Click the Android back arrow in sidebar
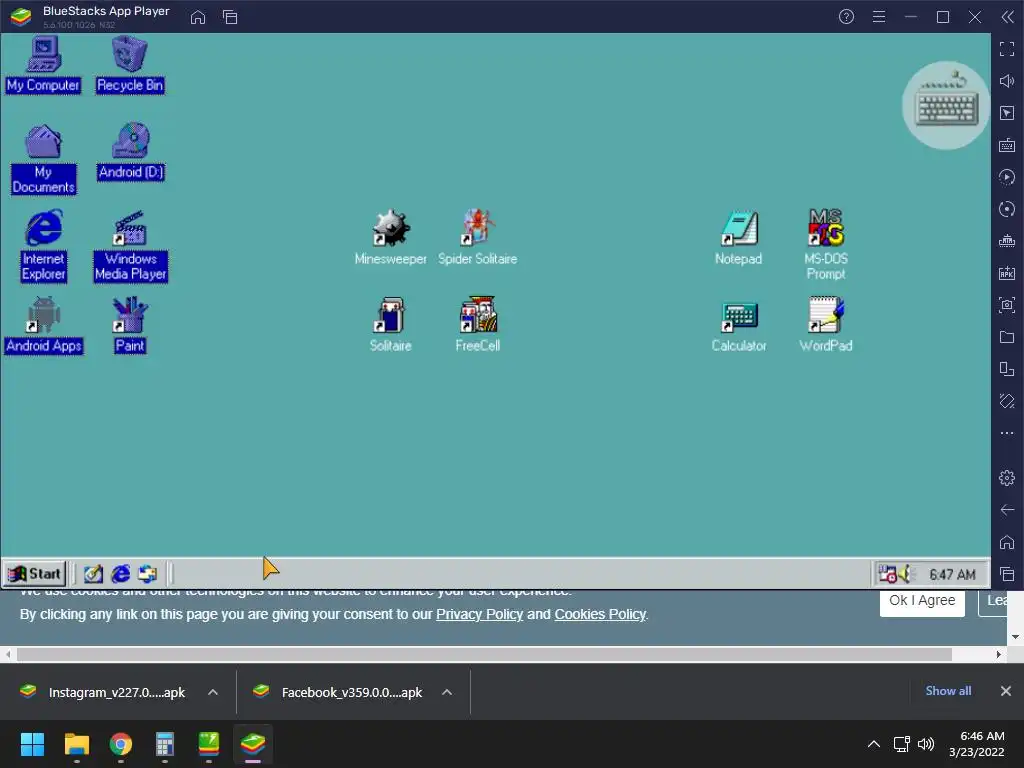1024x768 pixels. [1007, 510]
